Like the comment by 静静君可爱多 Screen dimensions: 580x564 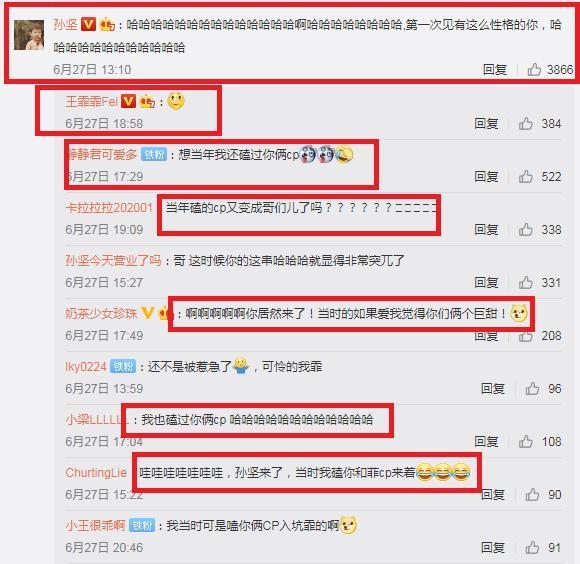pos(526,177)
